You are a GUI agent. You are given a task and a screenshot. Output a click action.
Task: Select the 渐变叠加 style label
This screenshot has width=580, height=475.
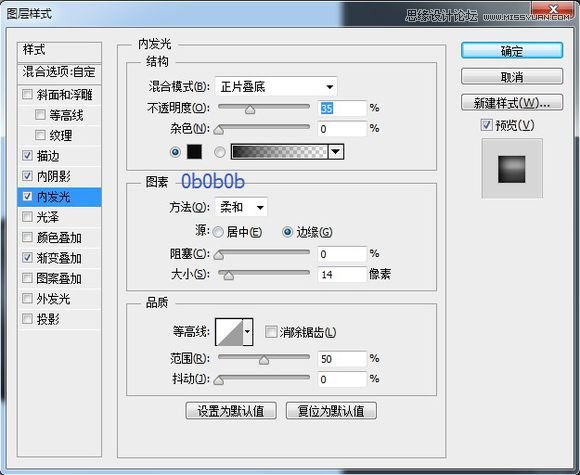59,258
